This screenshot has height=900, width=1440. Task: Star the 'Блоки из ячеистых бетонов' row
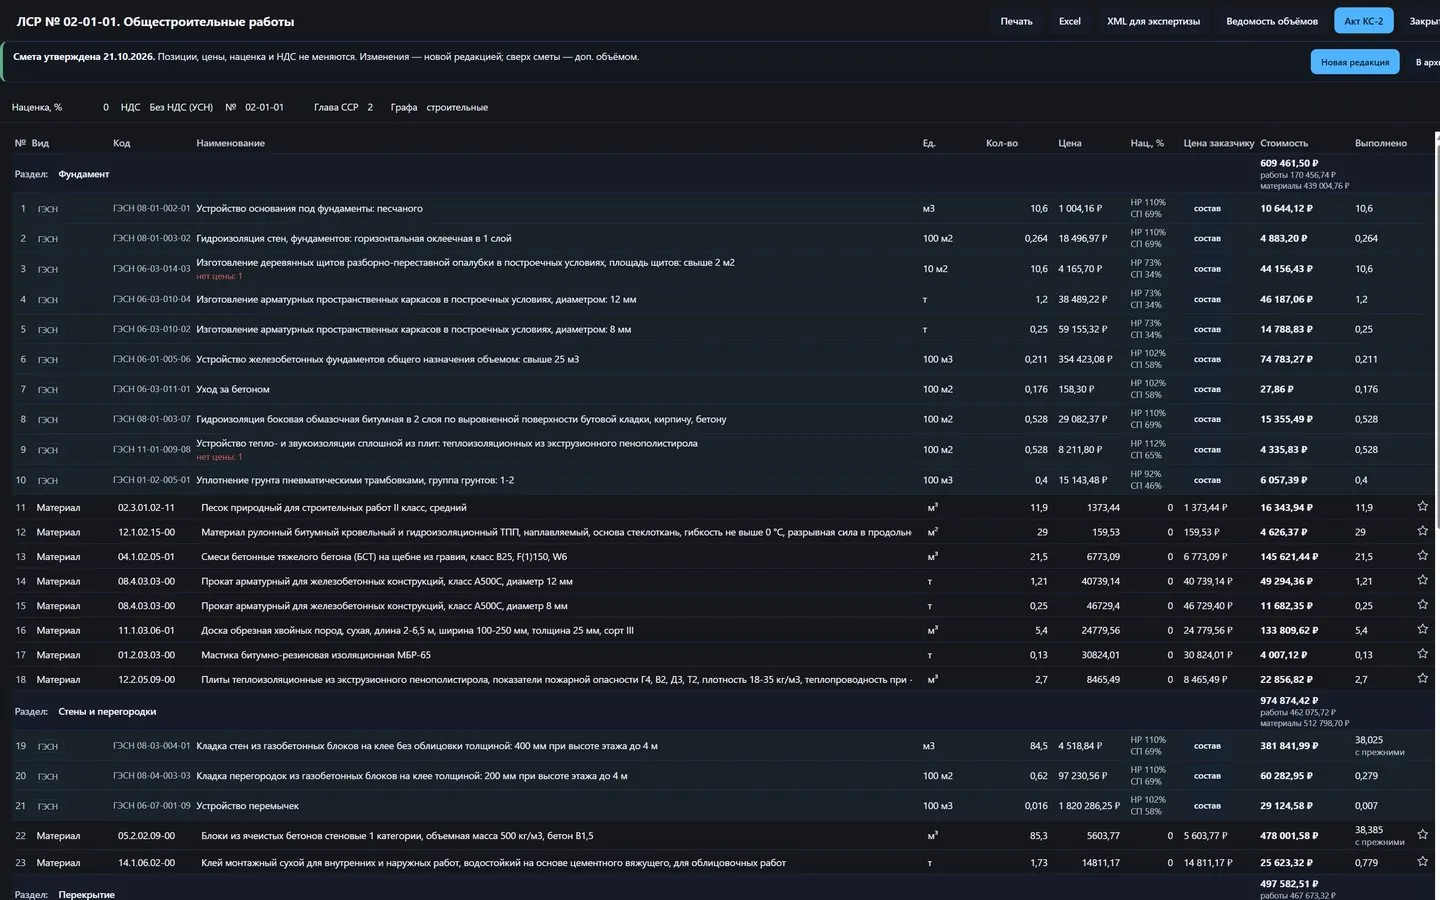click(x=1422, y=834)
